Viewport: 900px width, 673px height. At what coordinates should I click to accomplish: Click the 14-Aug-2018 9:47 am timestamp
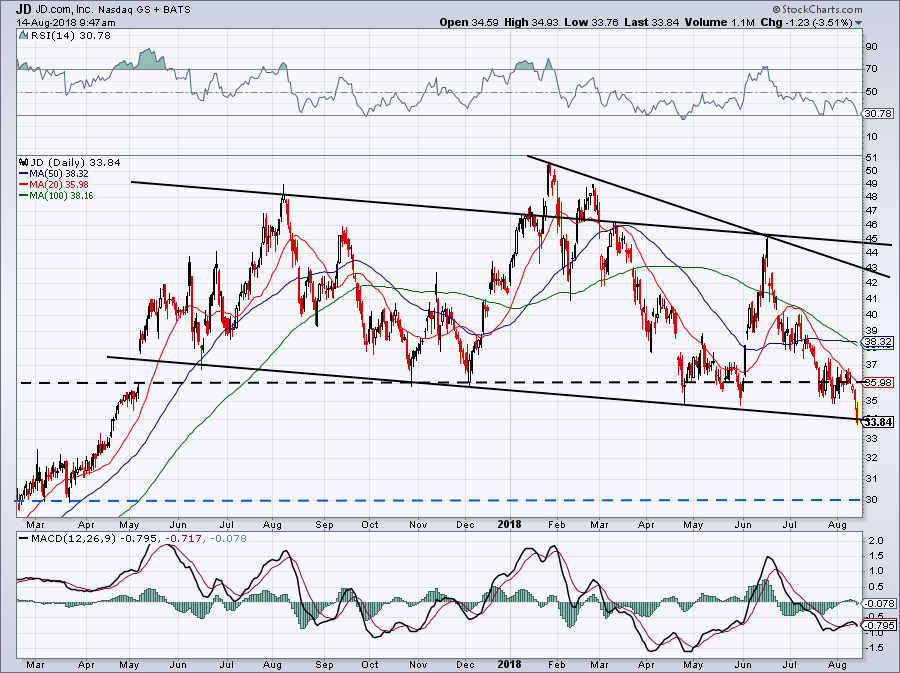[65, 23]
